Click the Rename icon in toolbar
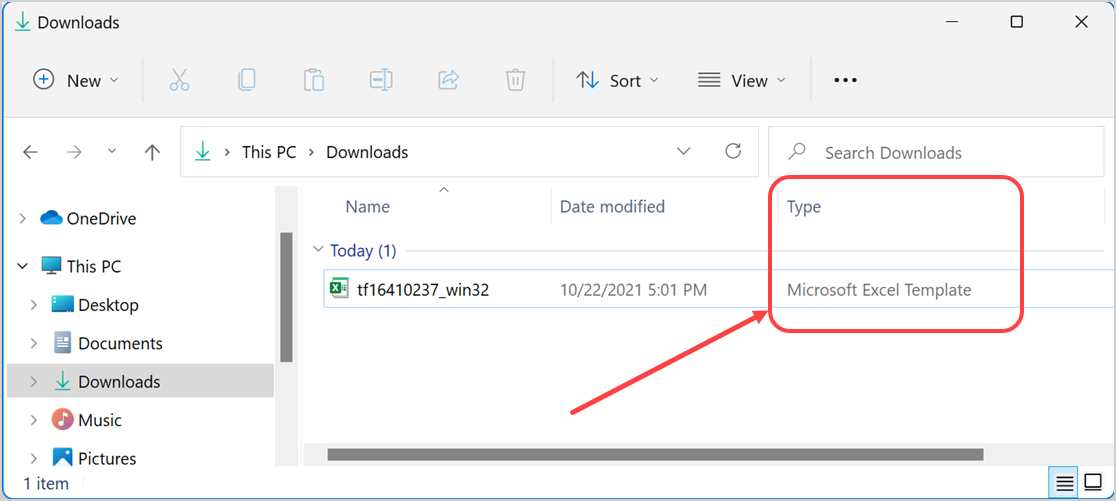Screen dimensions: 1116x501 (x=381, y=80)
